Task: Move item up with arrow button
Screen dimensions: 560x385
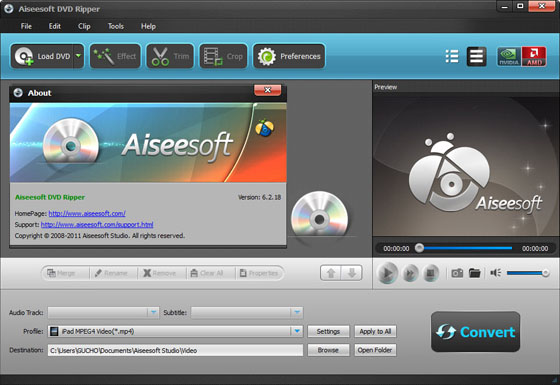Action: 331,273
